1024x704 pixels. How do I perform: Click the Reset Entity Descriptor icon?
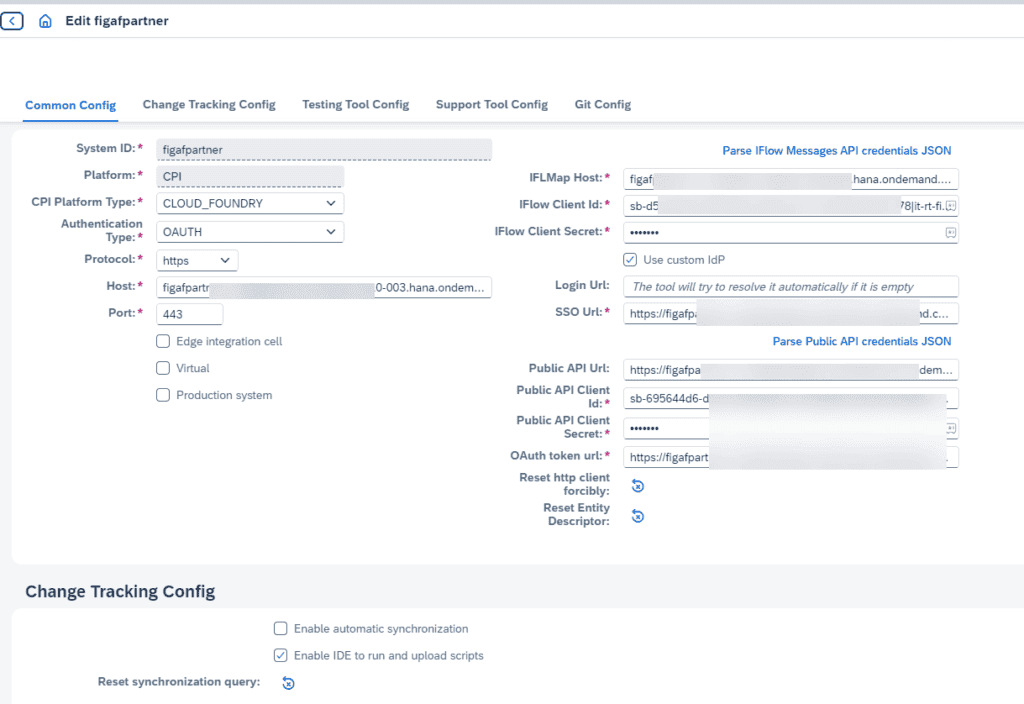[638, 516]
